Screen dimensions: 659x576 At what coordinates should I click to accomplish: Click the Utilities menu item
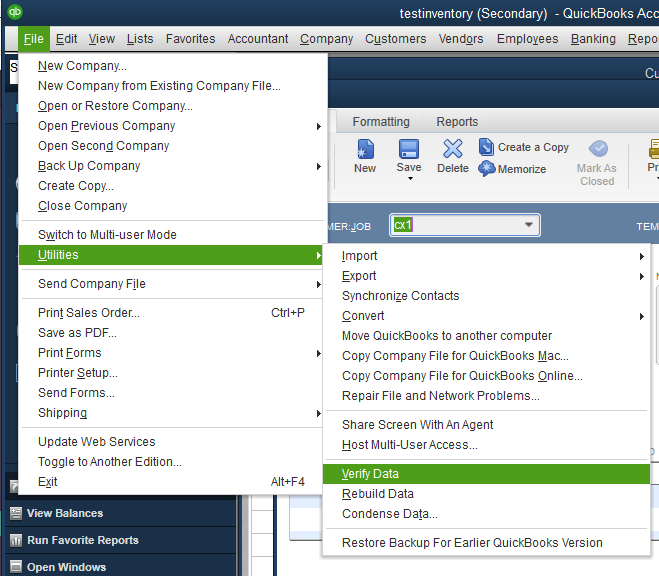(171, 255)
